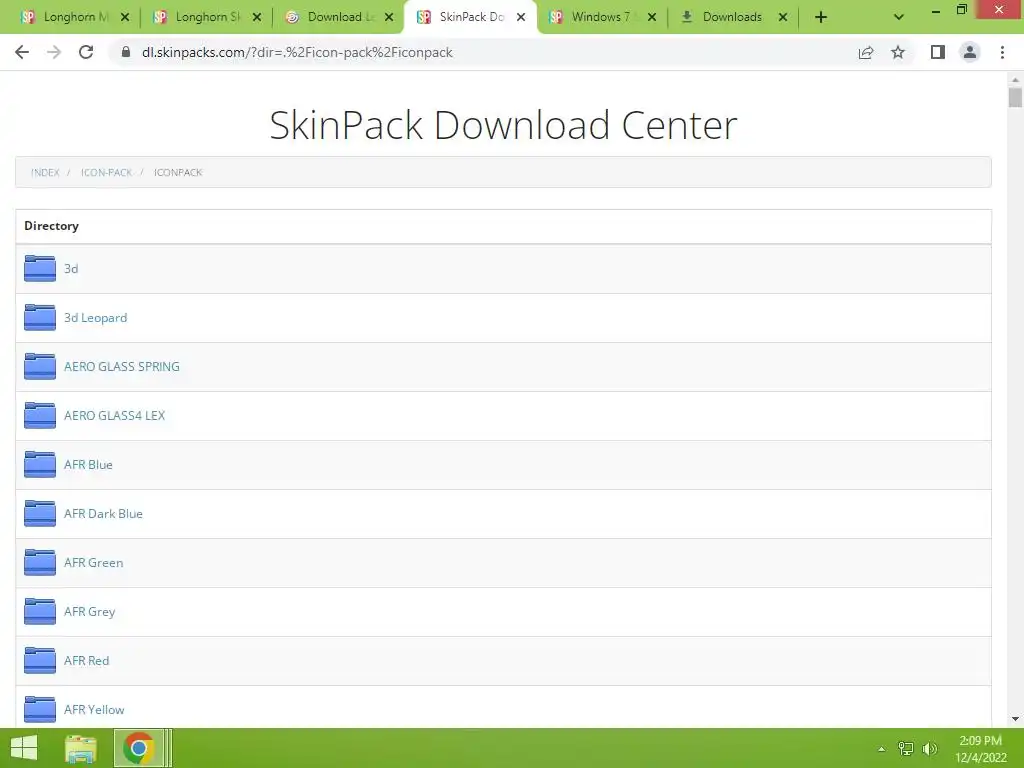The image size is (1024, 768).
Task: Click the 3d folder icon
Action: tap(40, 268)
